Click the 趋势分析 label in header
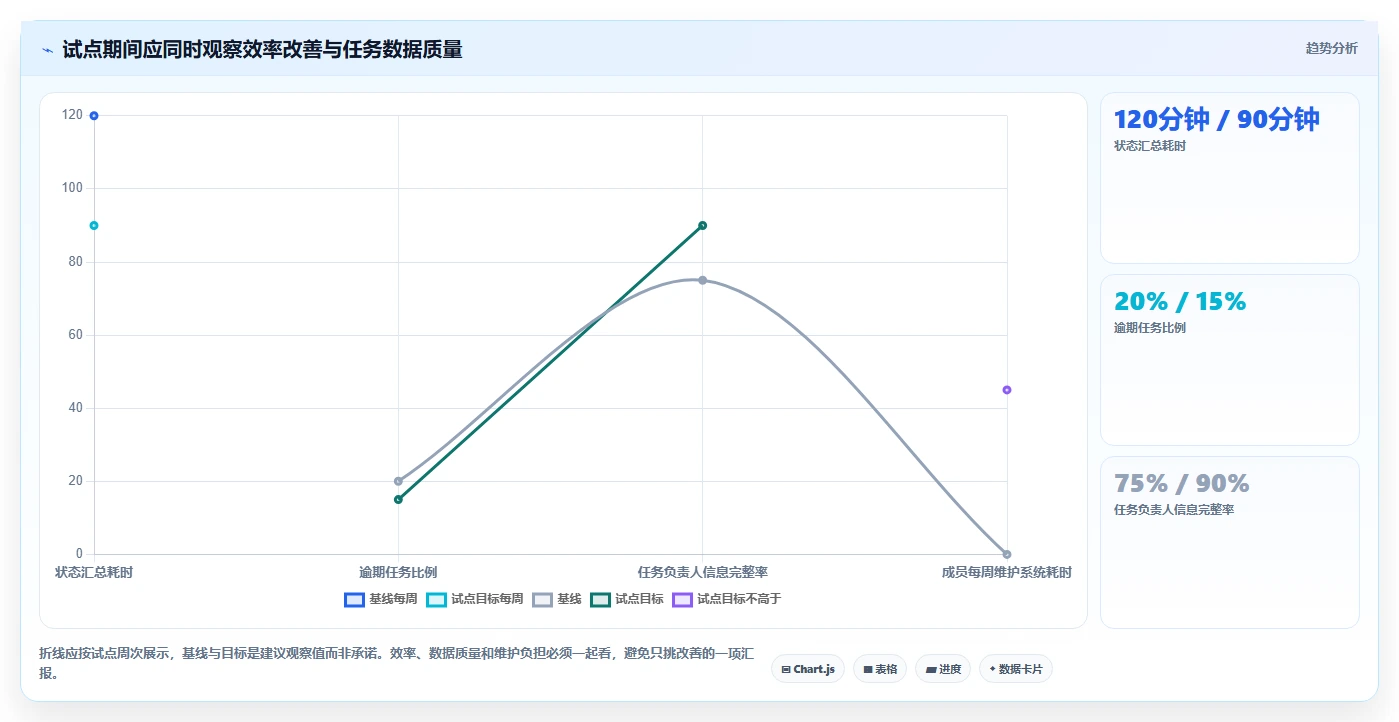Viewport: 1399px width, 722px height. pyautogui.click(x=1331, y=48)
